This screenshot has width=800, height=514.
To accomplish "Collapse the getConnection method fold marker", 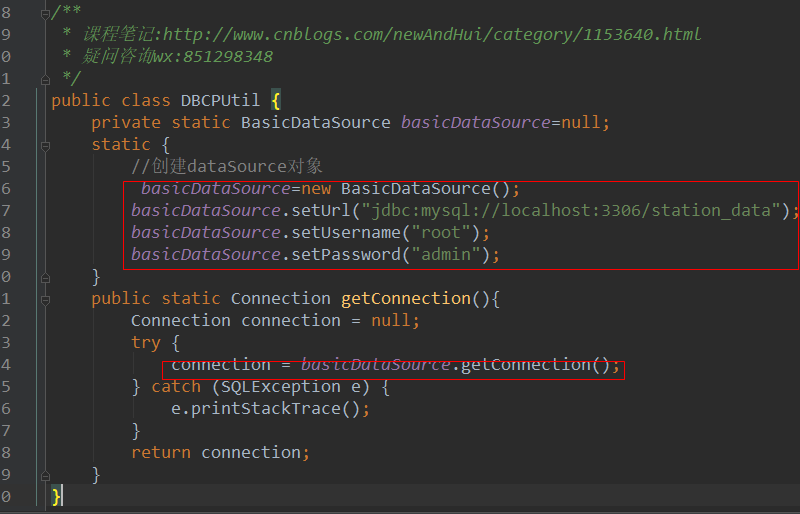I will 45,300.
